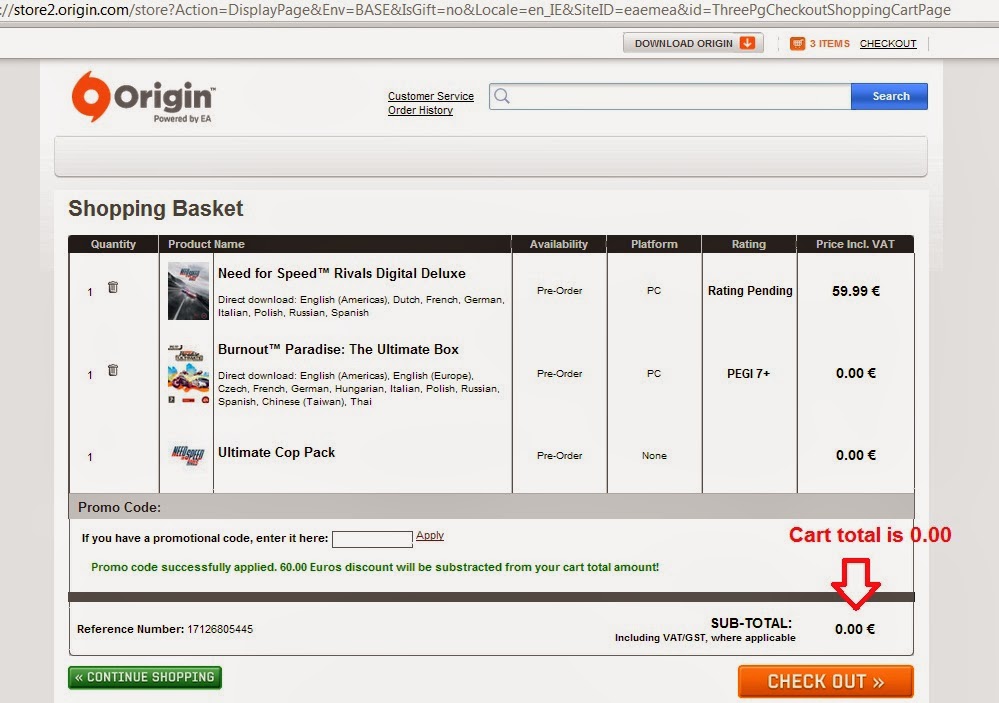Click the magnifier icon in the search box
This screenshot has width=999, height=703.
pyautogui.click(x=502, y=96)
